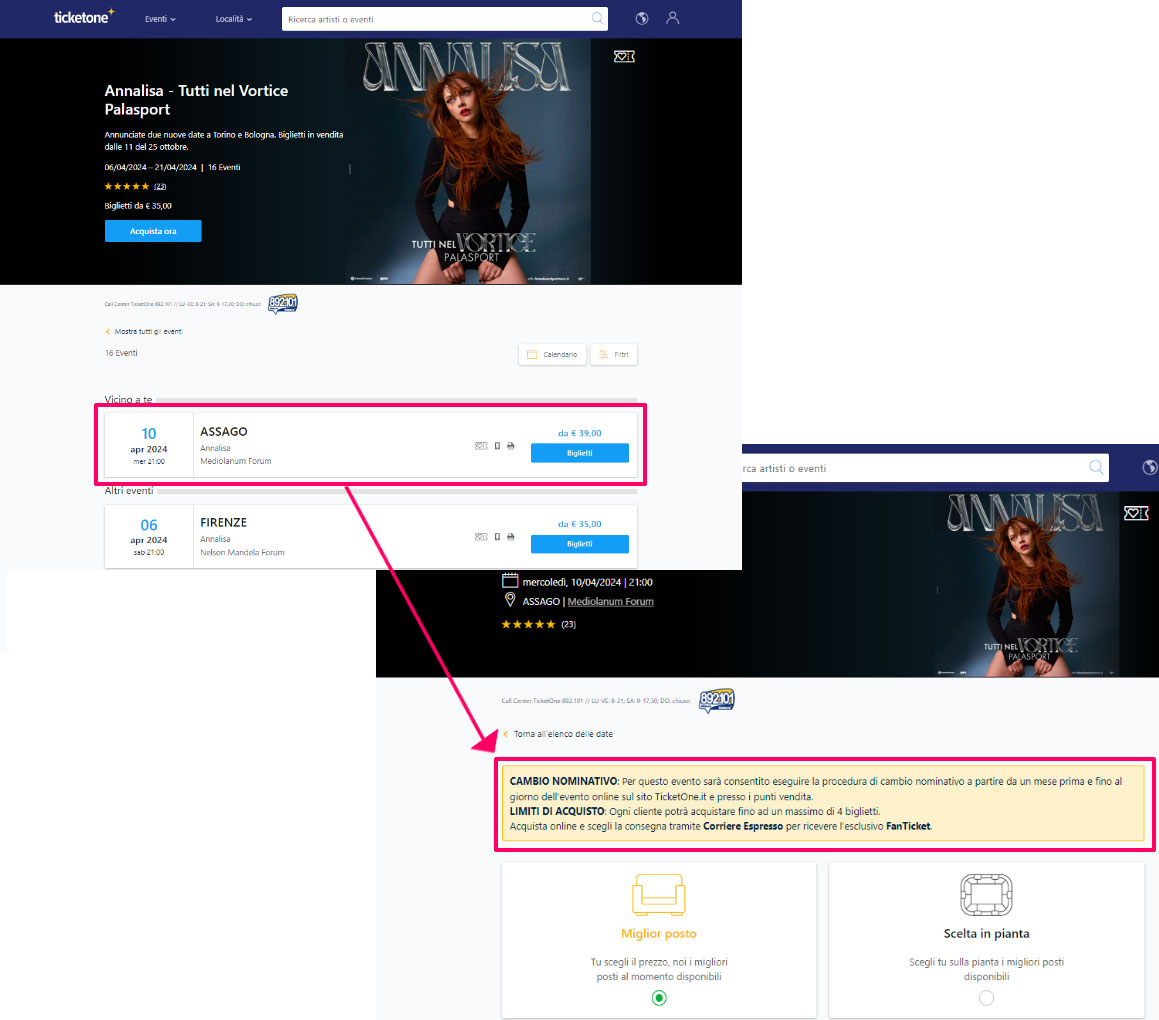Click the calendar icon beside mercoledì 10/04/2024
The image size is (1159, 1020).
point(510,581)
